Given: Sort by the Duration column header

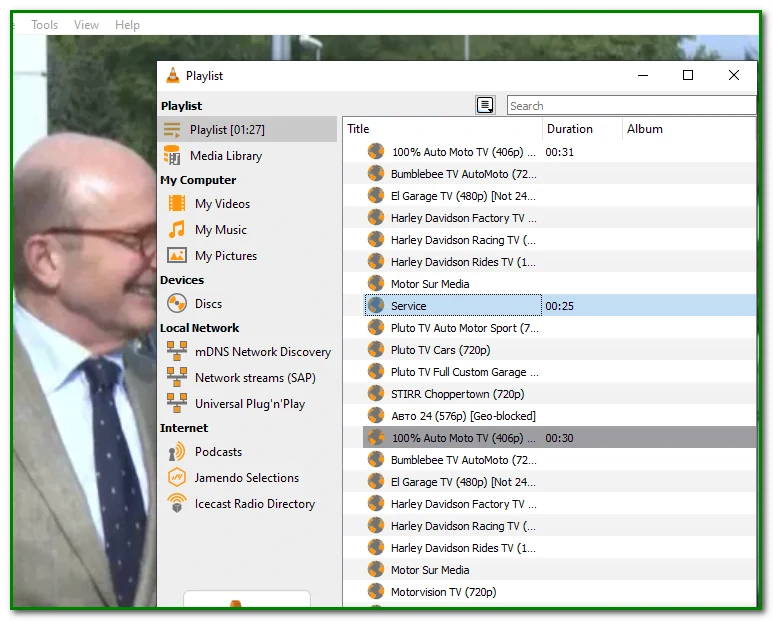Looking at the screenshot, I should click(x=582, y=129).
